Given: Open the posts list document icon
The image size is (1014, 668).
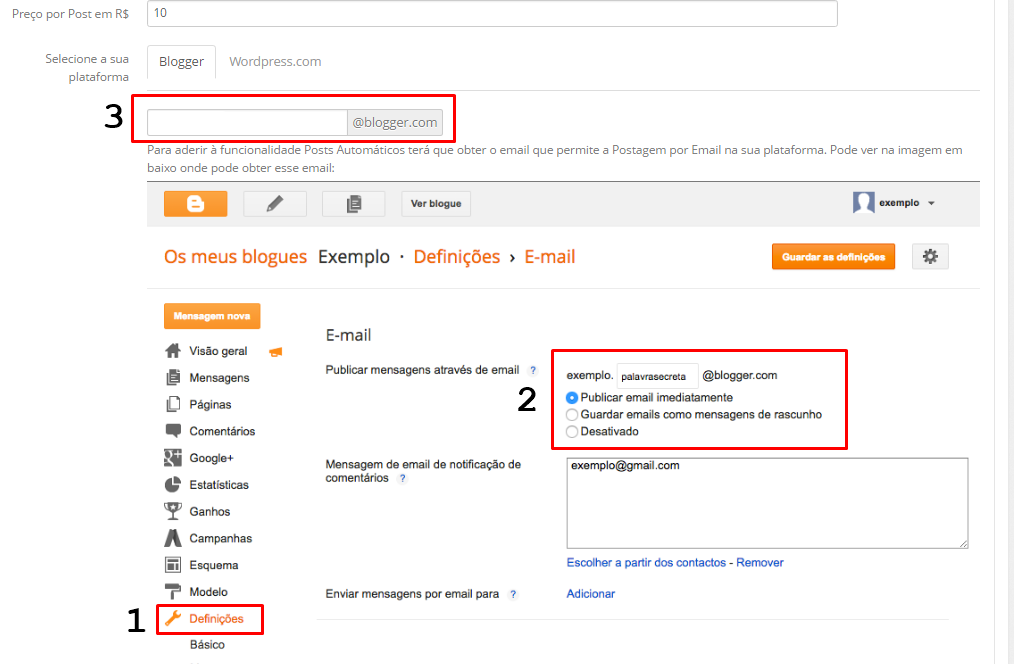Looking at the screenshot, I should click(354, 204).
